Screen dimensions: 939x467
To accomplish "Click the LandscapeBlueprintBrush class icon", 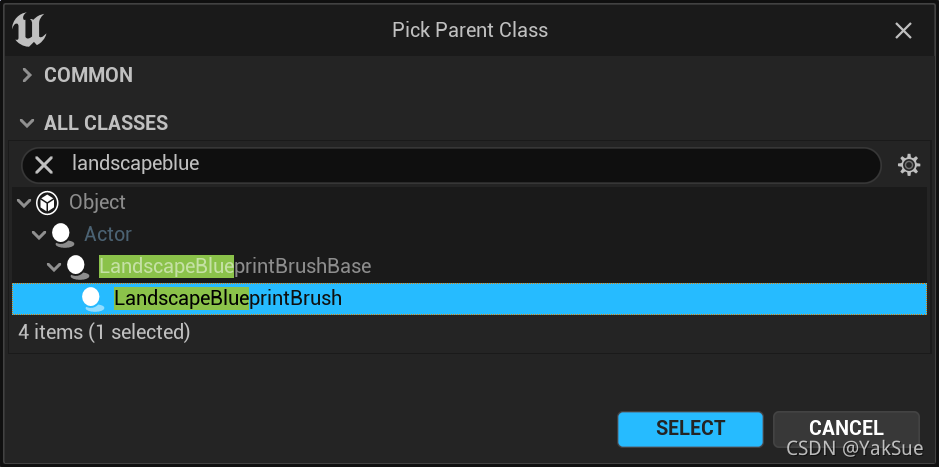I will pos(93,299).
